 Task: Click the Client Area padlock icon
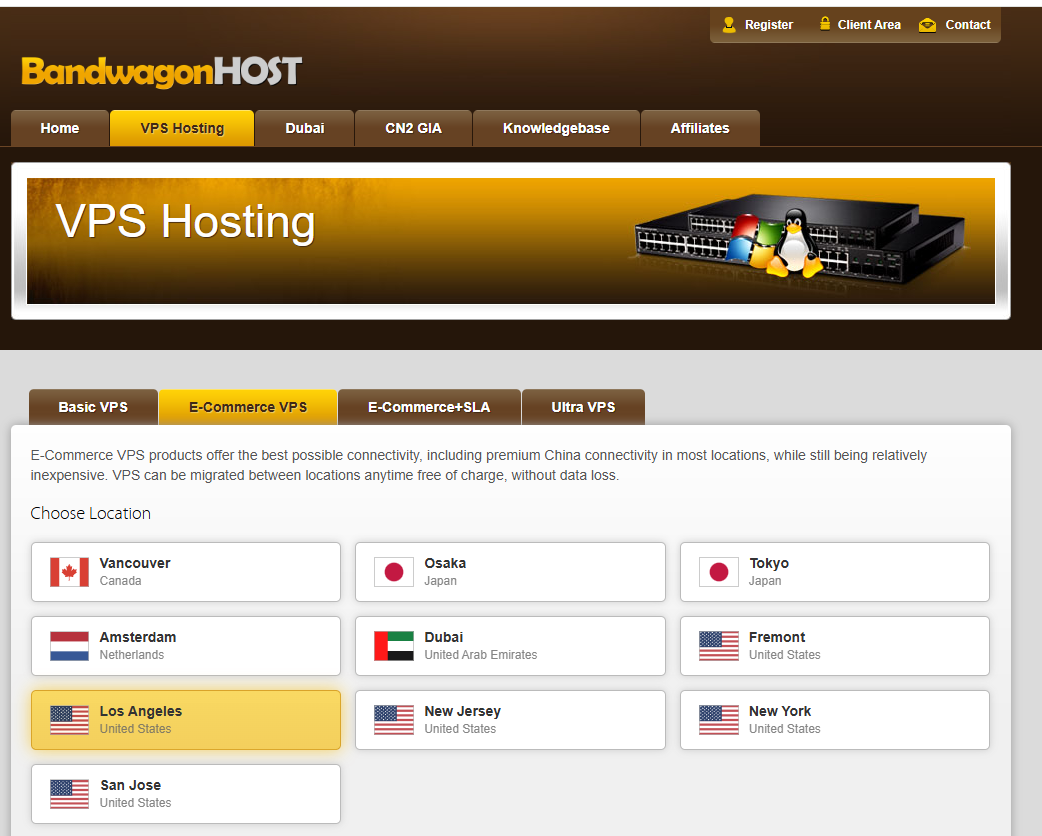click(825, 24)
